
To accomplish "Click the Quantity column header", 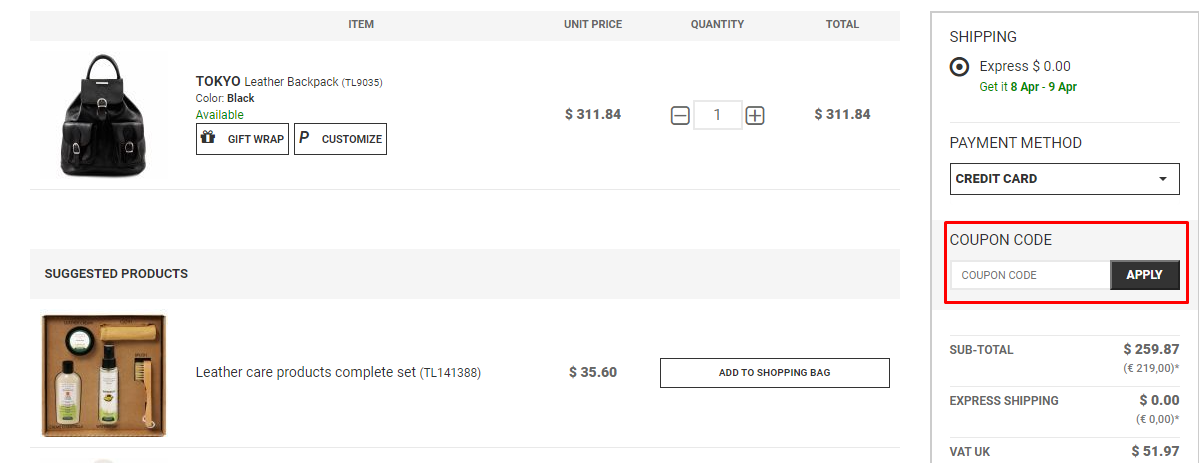I will click(717, 24).
